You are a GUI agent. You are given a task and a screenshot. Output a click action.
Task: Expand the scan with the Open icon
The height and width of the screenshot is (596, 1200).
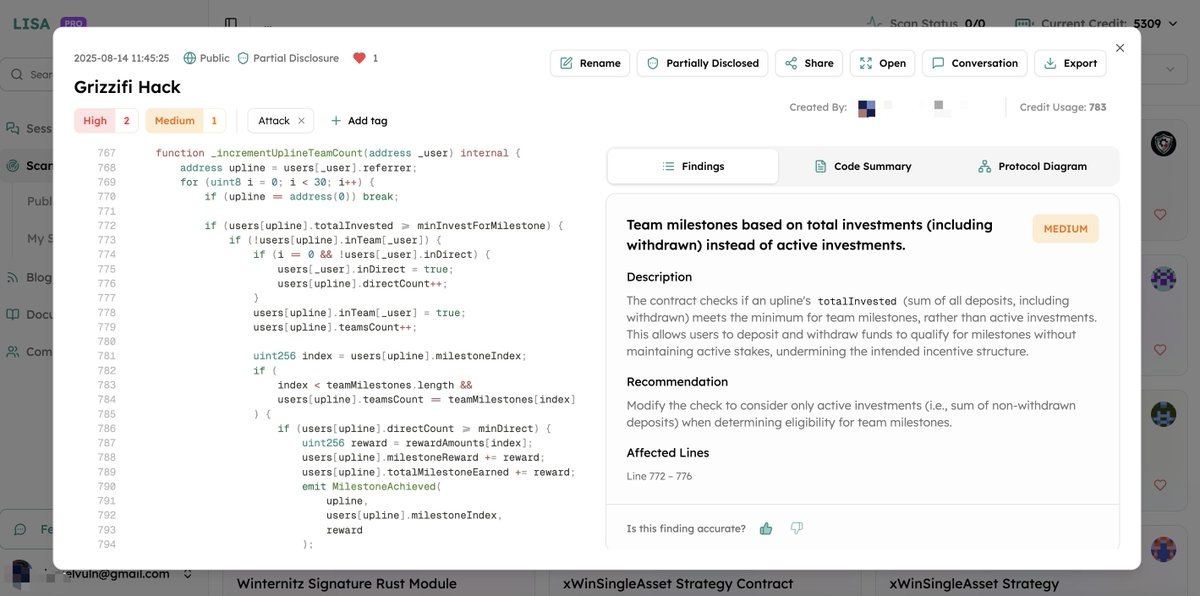[x=864, y=62]
